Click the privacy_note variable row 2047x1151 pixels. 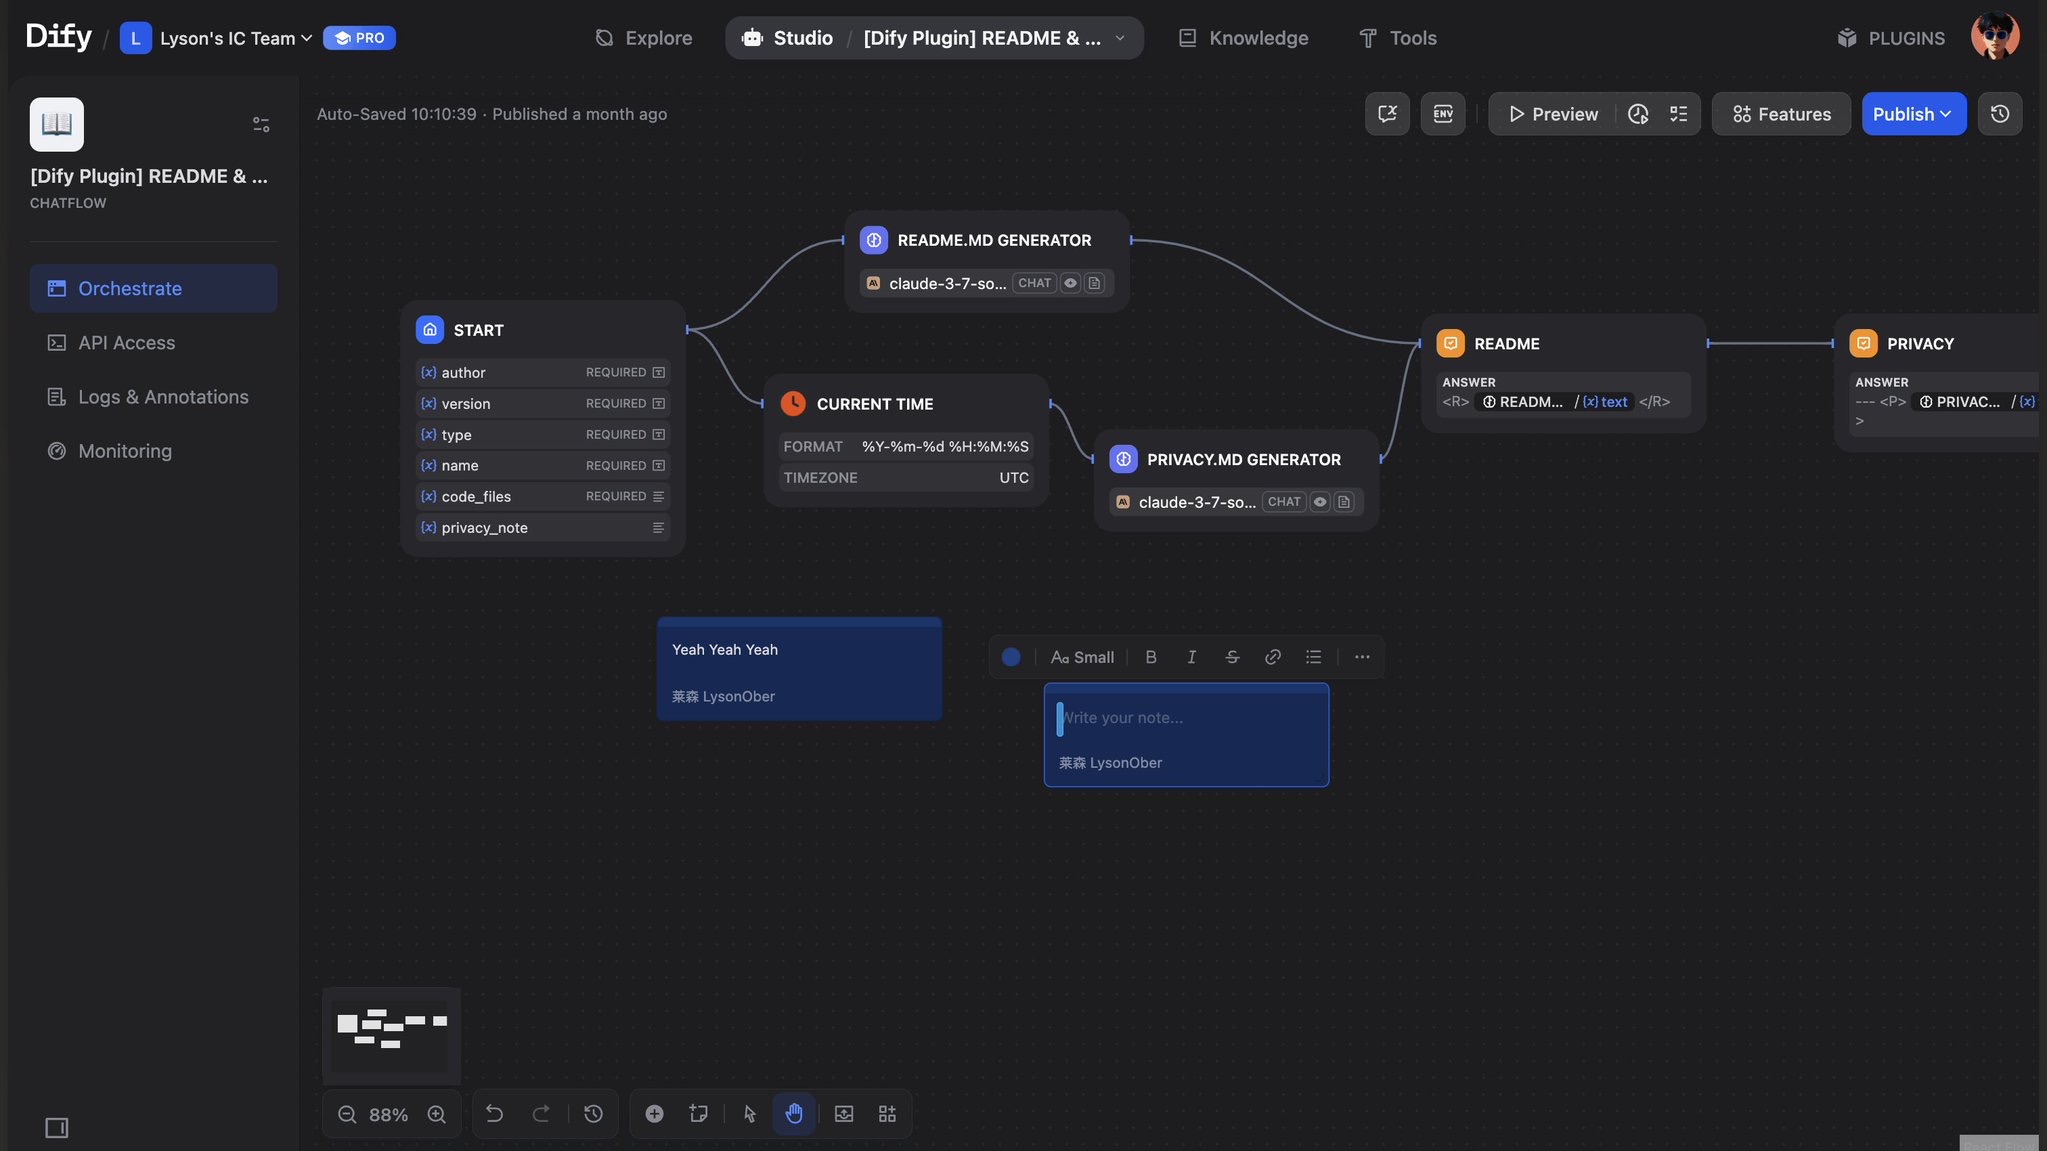[x=543, y=527]
